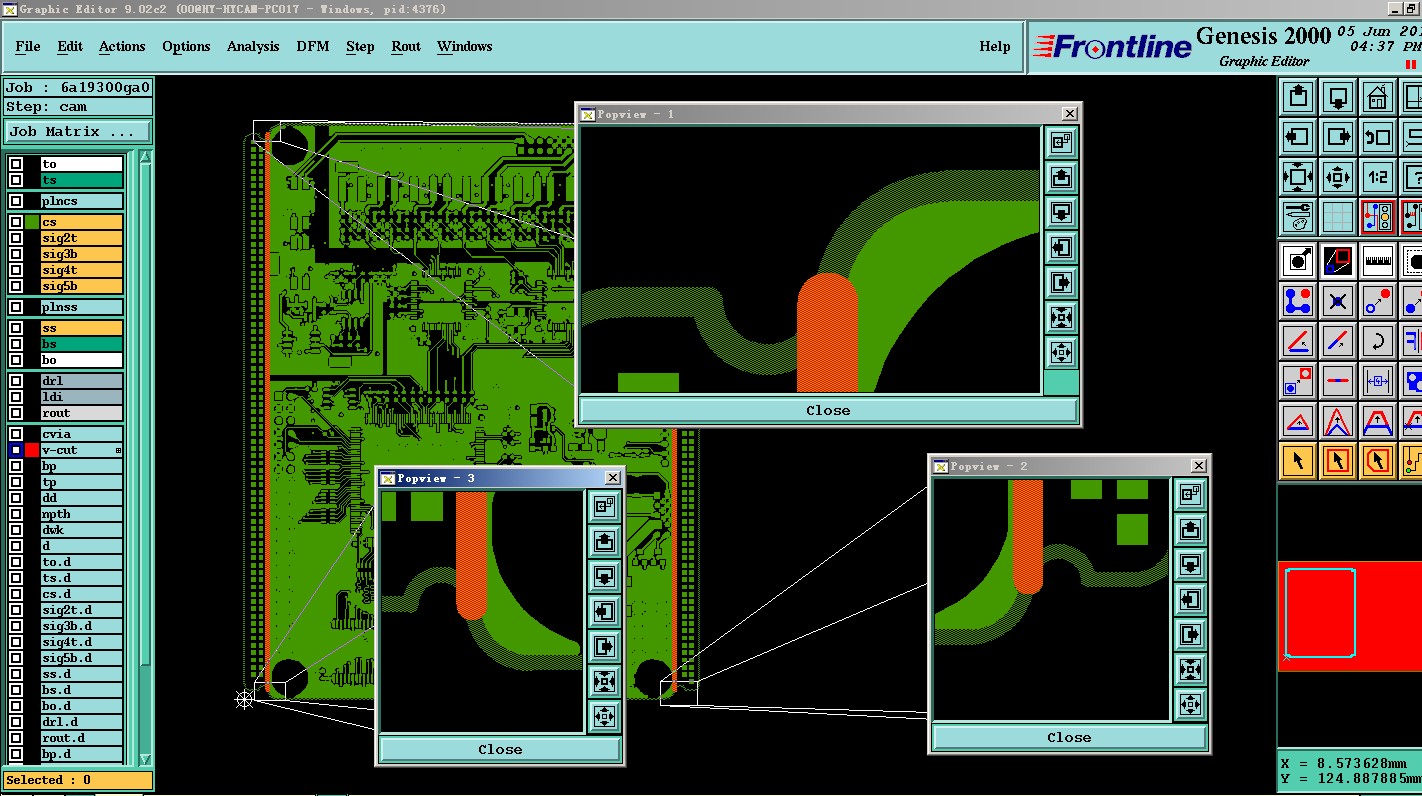Select the curved arrow rotate tool

[x=1378, y=341]
